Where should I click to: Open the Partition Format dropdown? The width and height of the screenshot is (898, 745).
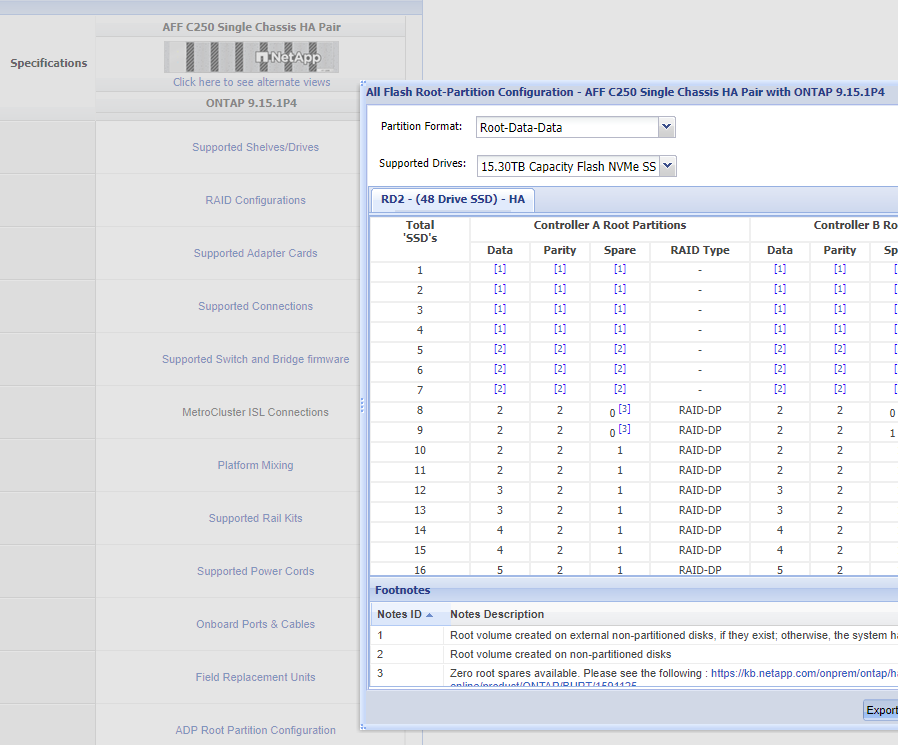[667, 127]
